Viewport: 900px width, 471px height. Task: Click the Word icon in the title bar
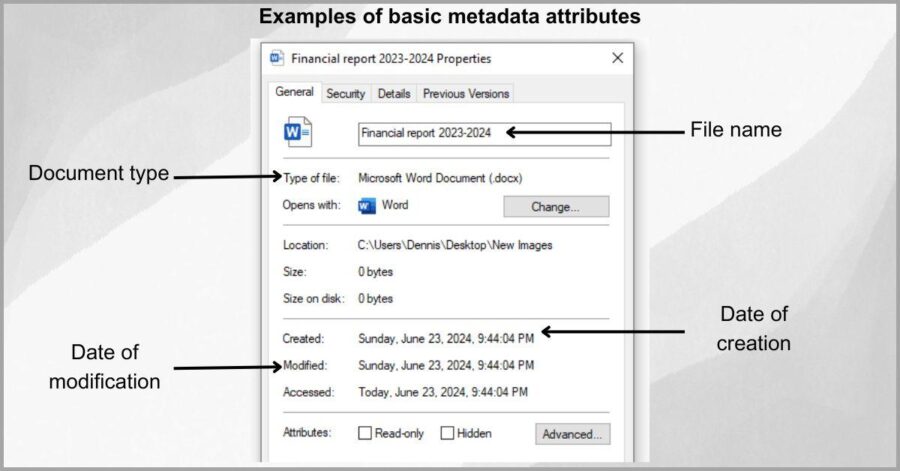[277, 59]
